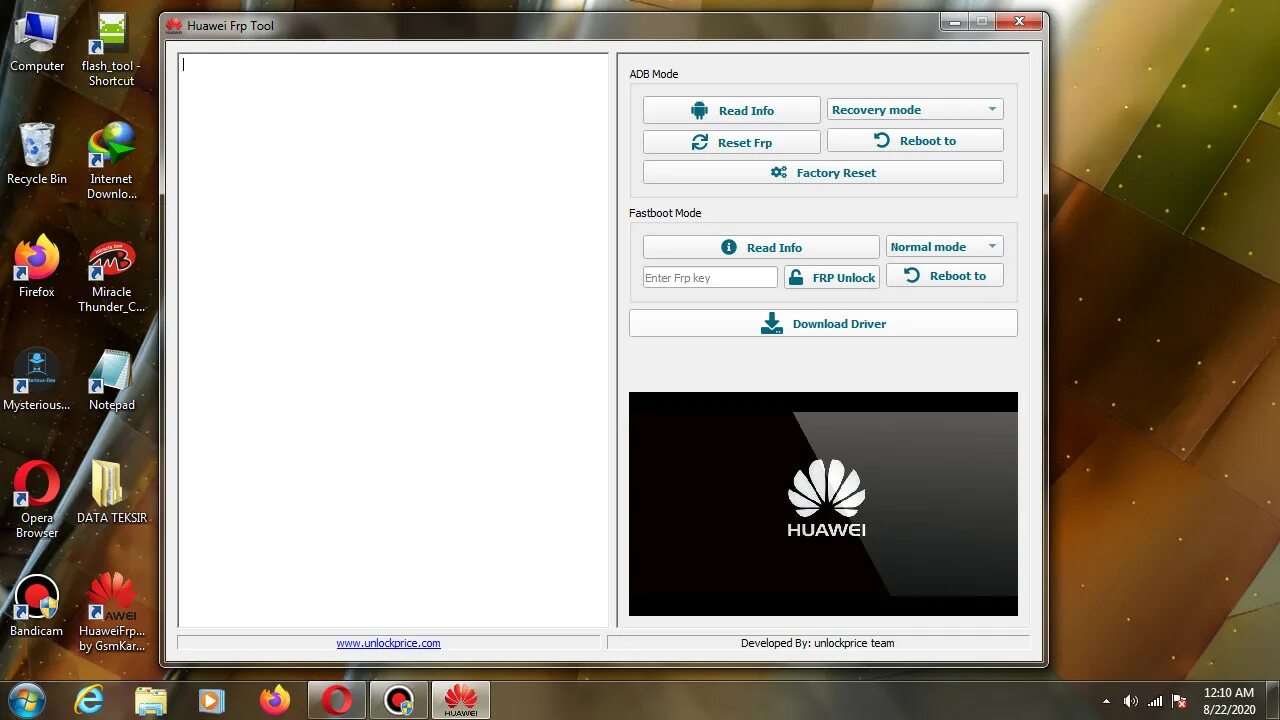Click the Factory Reset button

pyautogui.click(x=823, y=172)
